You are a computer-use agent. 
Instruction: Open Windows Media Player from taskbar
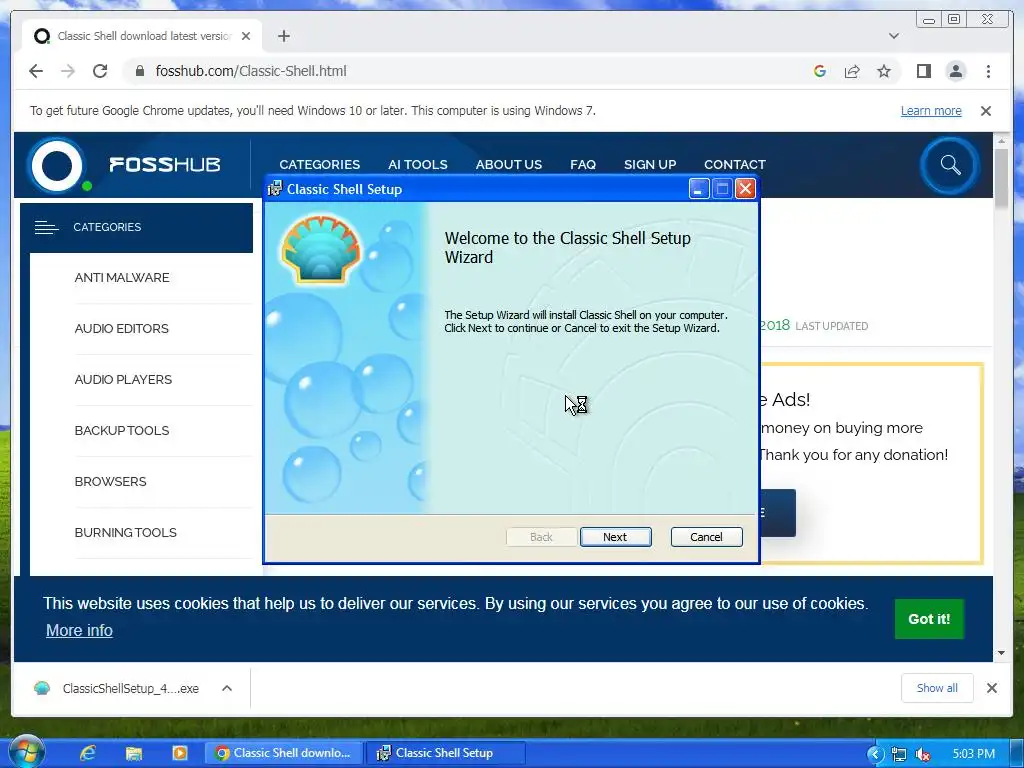[x=180, y=753]
